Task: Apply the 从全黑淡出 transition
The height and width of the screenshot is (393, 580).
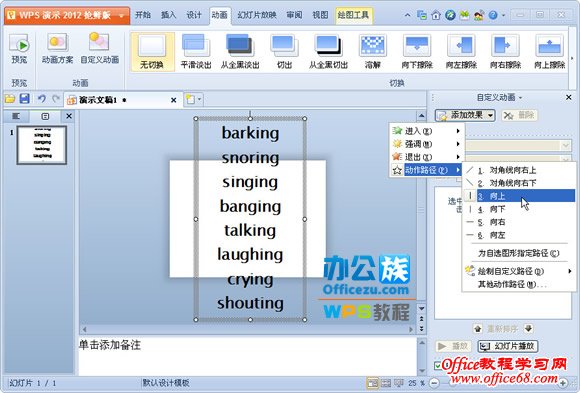Action: point(240,52)
